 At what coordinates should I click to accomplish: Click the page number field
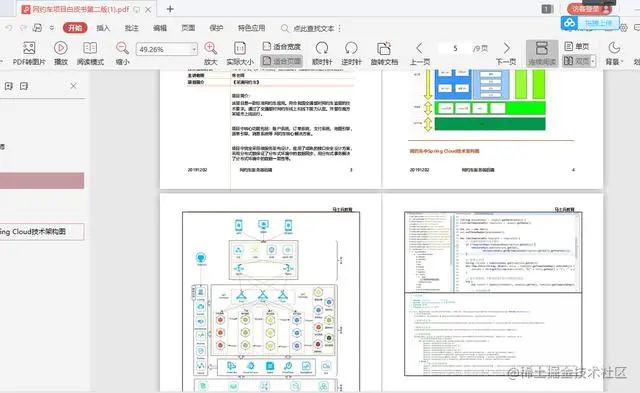pyautogui.click(x=455, y=49)
